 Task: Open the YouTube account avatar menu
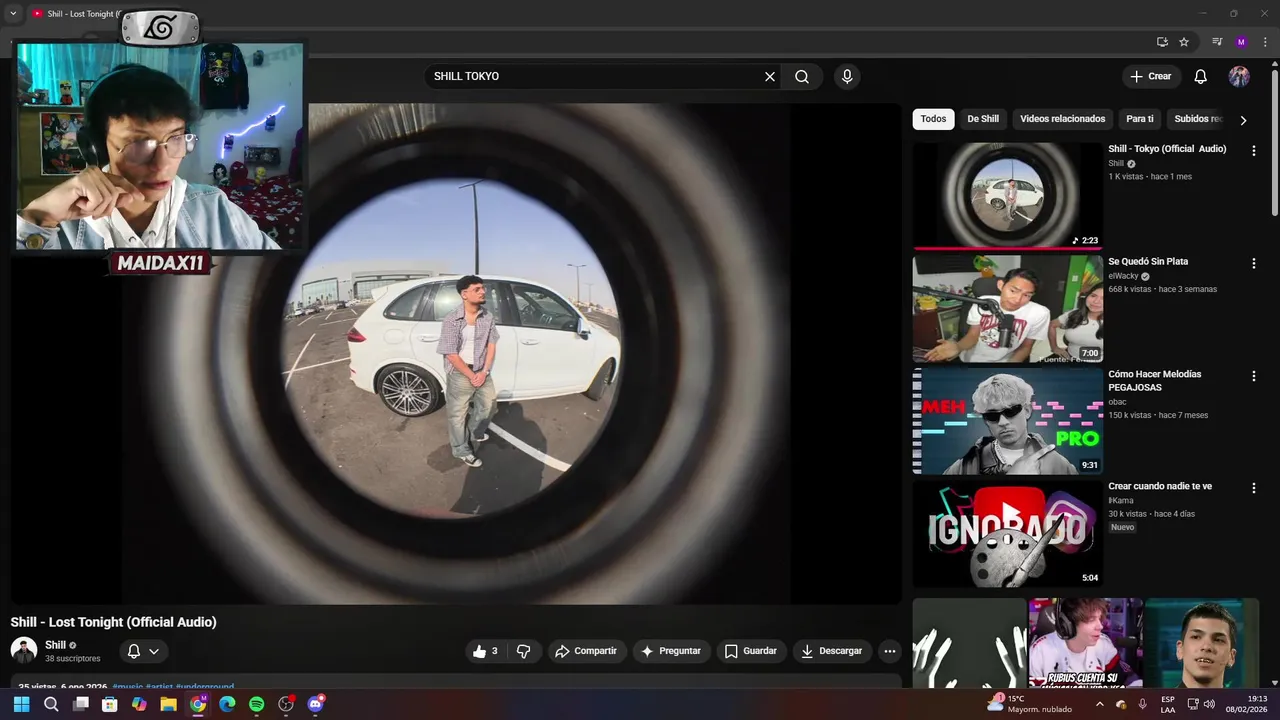point(1239,76)
